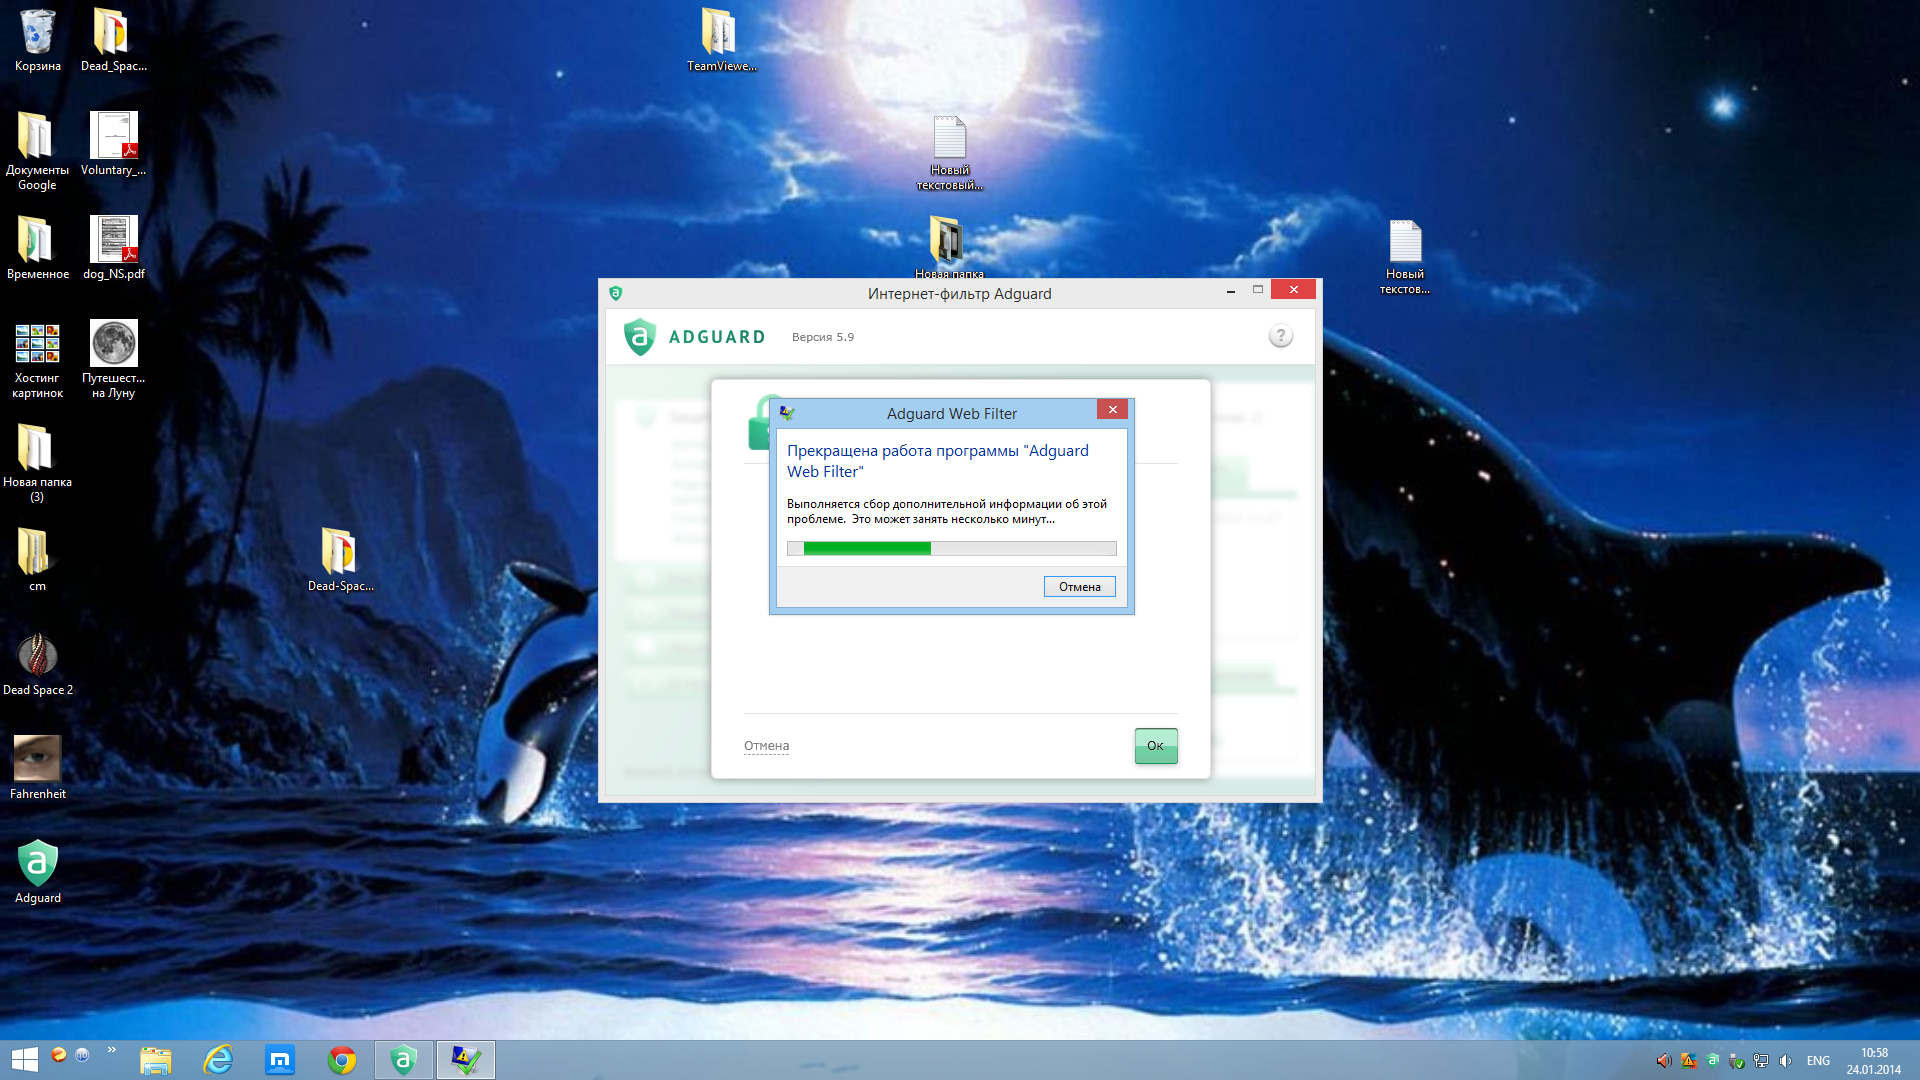This screenshot has width=1920, height=1080.
Task: Click the green Ок button
Action: 1155,746
